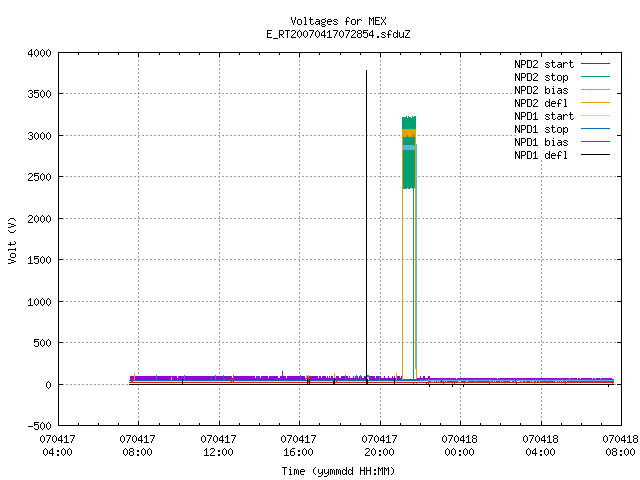Screen dimensions: 640x480
Task: Click the green NPD2 stop legend line
Action: tap(595, 77)
